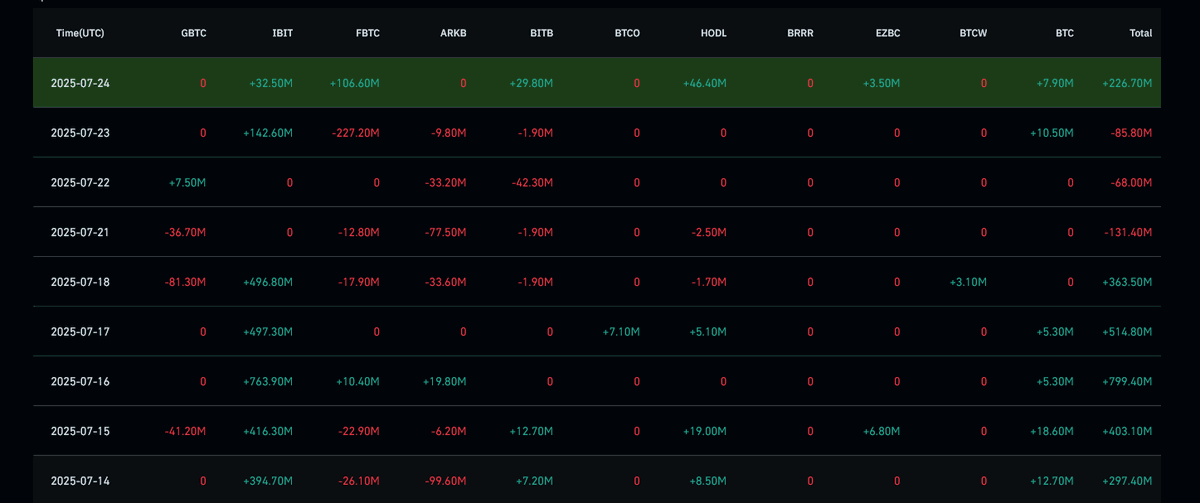The image size is (1200, 503).
Task: Click the GBTC column header
Action: coord(193,33)
